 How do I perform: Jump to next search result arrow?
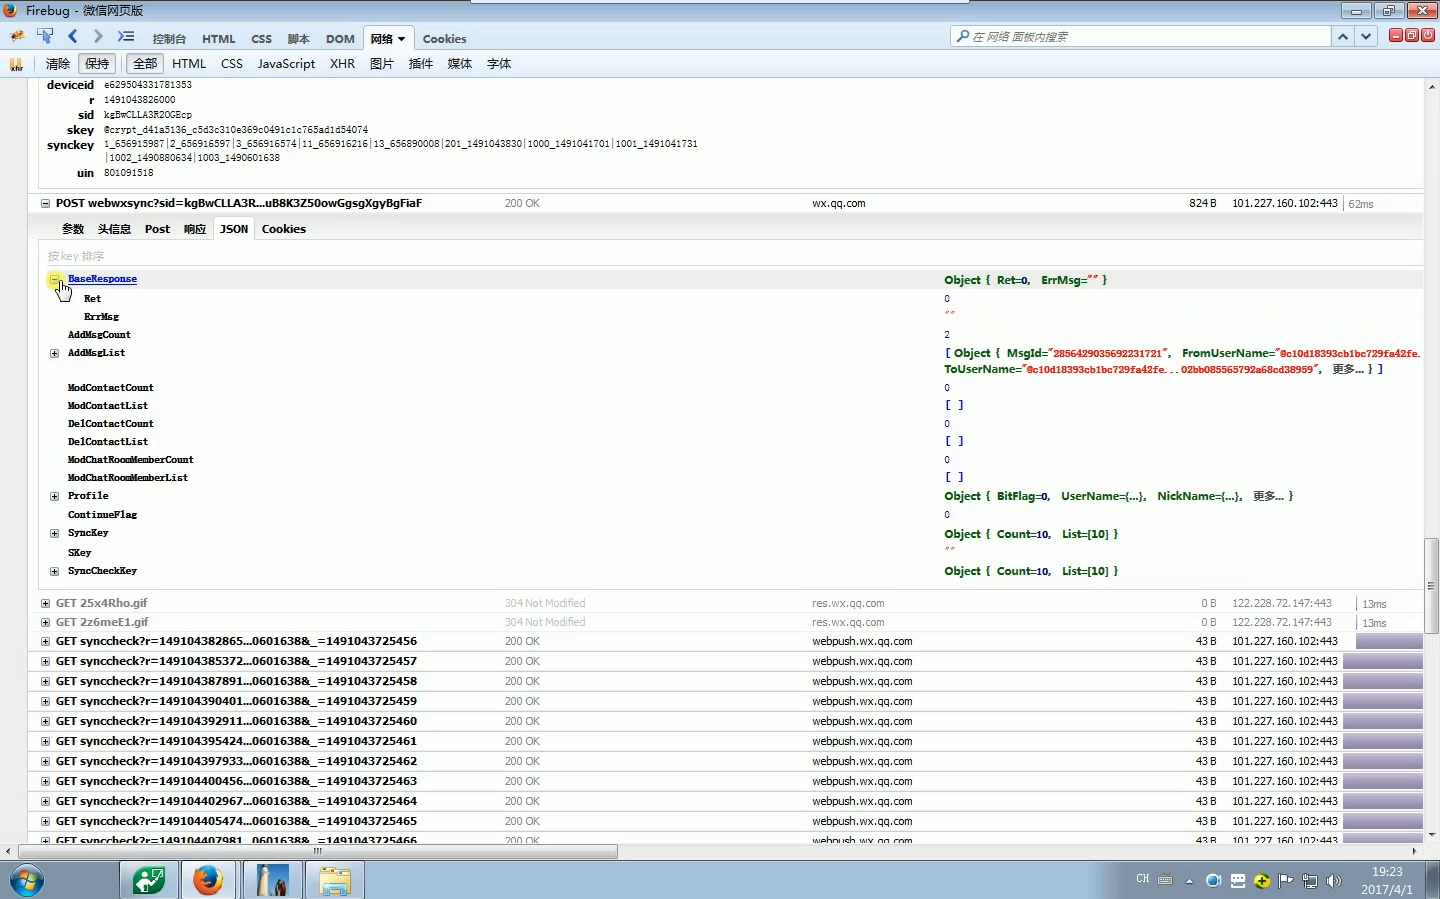point(1366,36)
